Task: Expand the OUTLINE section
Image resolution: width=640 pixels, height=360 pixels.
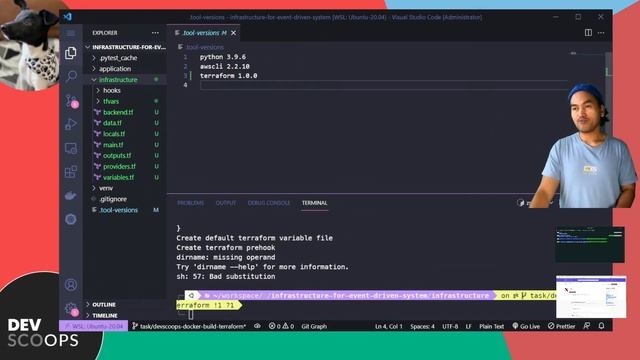Action: click(125, 304)
